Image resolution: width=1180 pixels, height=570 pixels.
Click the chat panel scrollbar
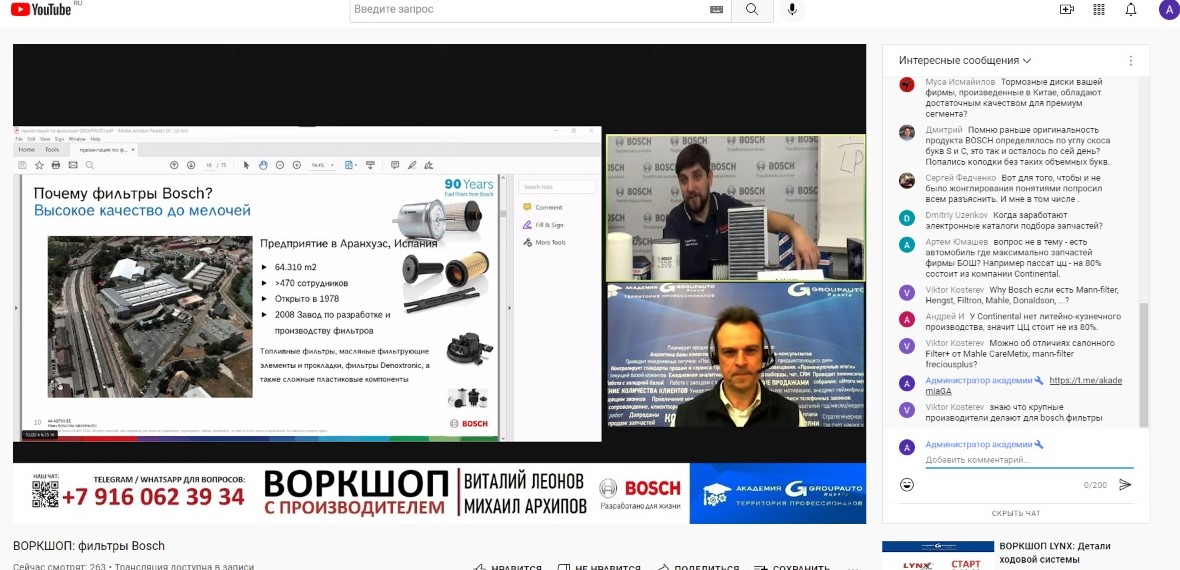click(1145, 365)
